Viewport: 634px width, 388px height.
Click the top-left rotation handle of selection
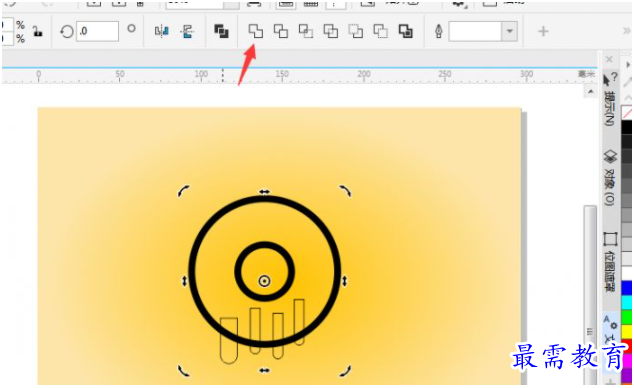[x=184, y=191]
